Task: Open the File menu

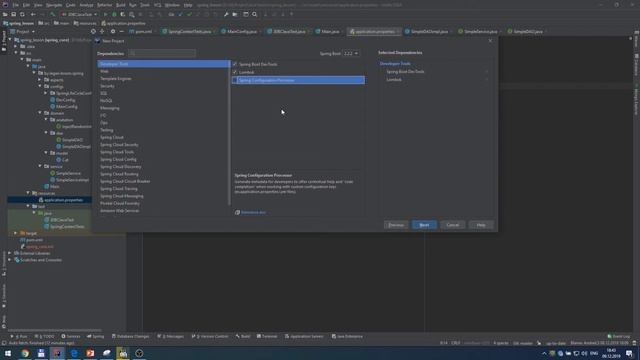Action: click(x=16, y=5)
